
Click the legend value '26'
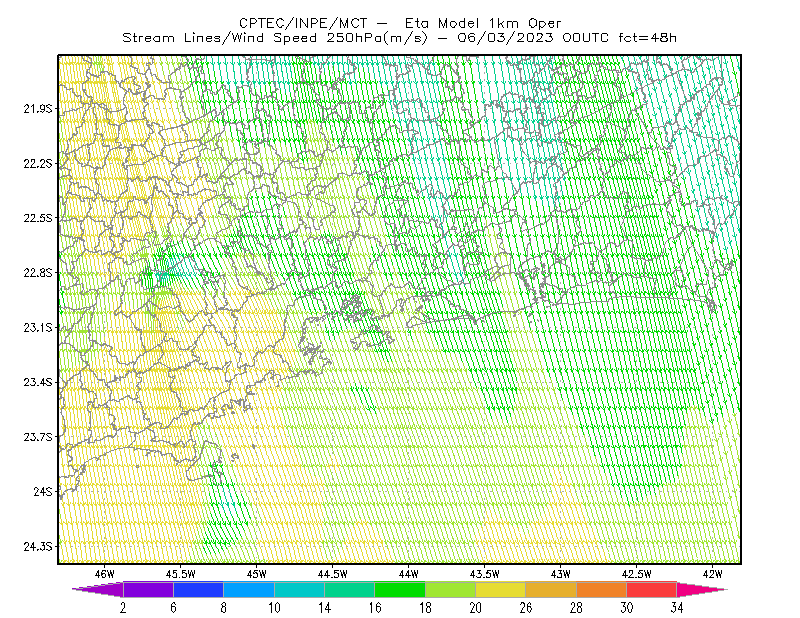pyautogui.click(x=526, y=608)
